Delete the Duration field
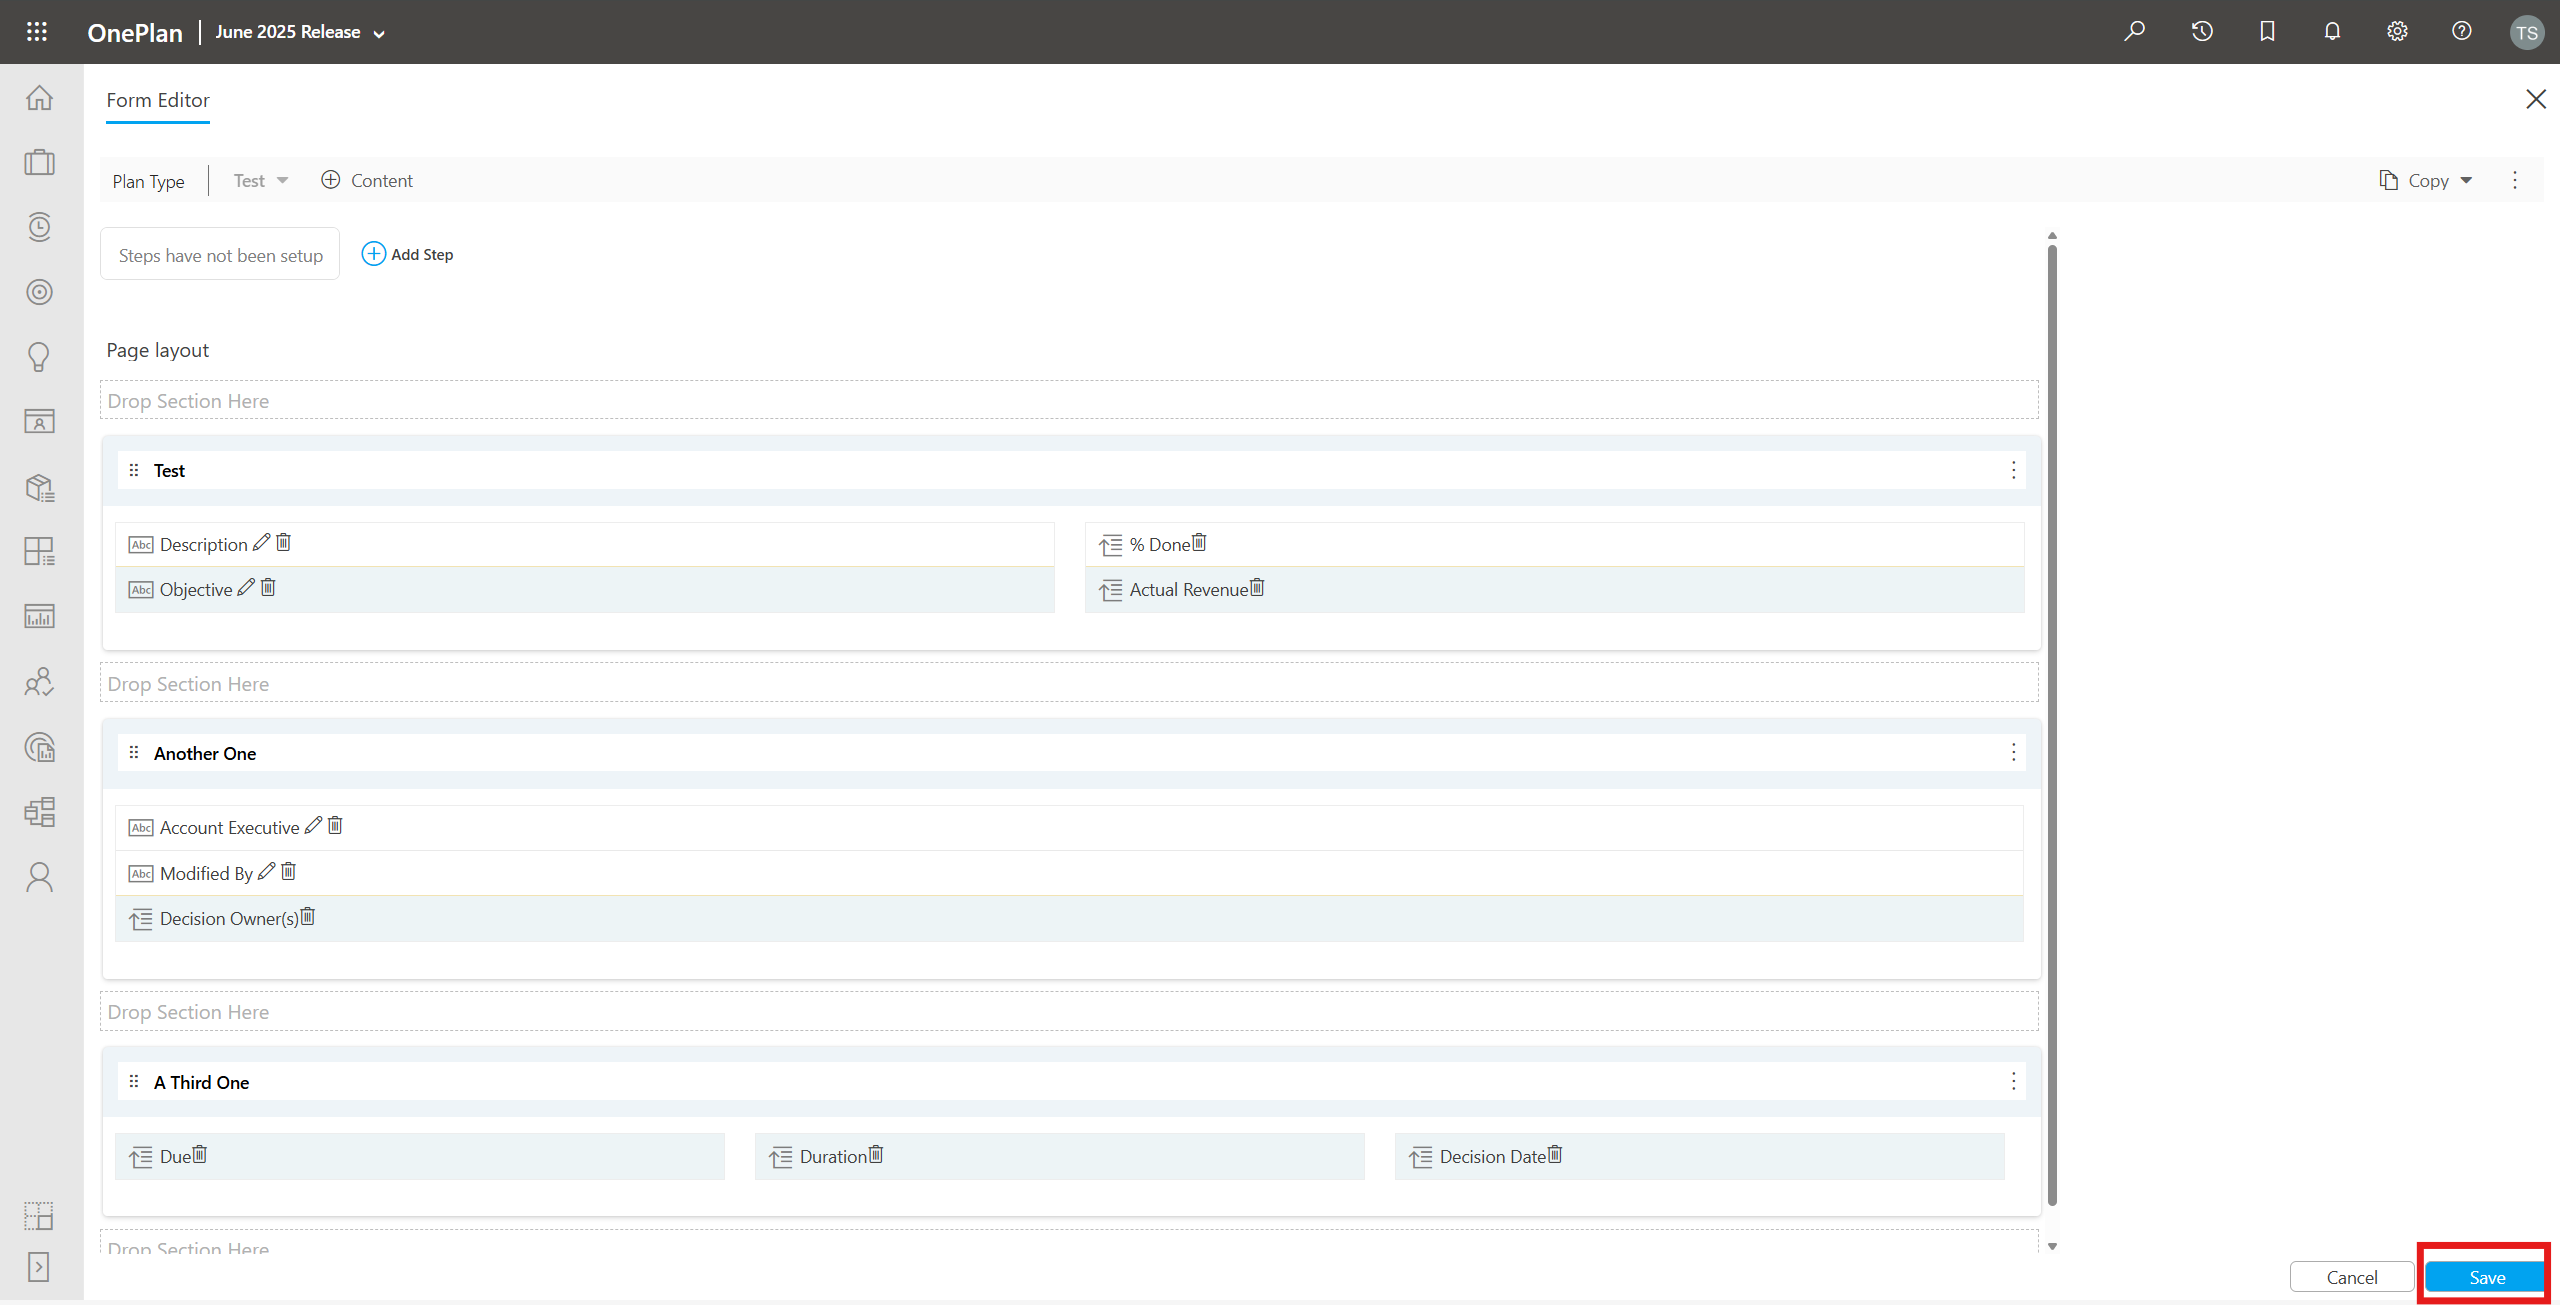Screen dimensions: 2560x1305 [x=876, y=1154]
